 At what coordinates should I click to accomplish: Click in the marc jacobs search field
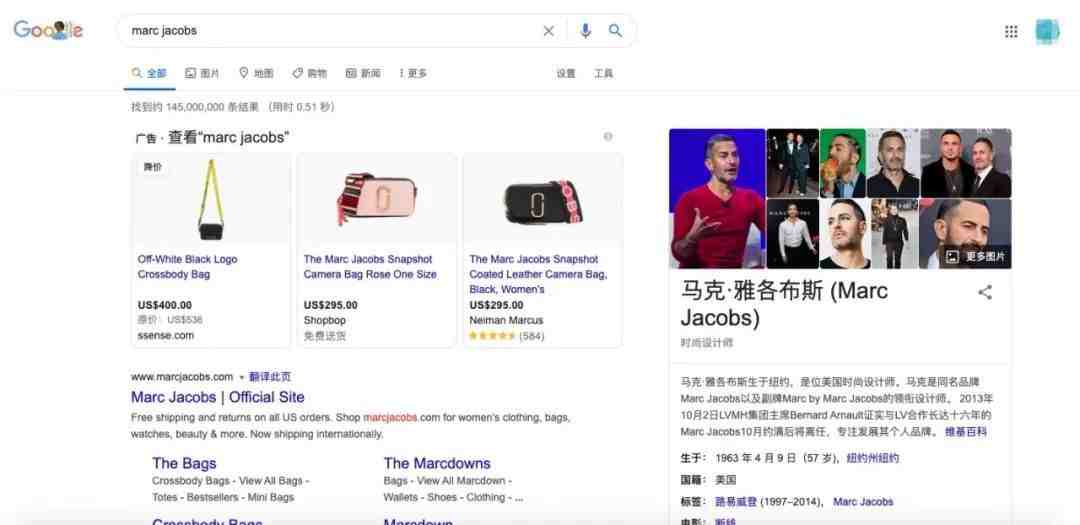(331, 31)
